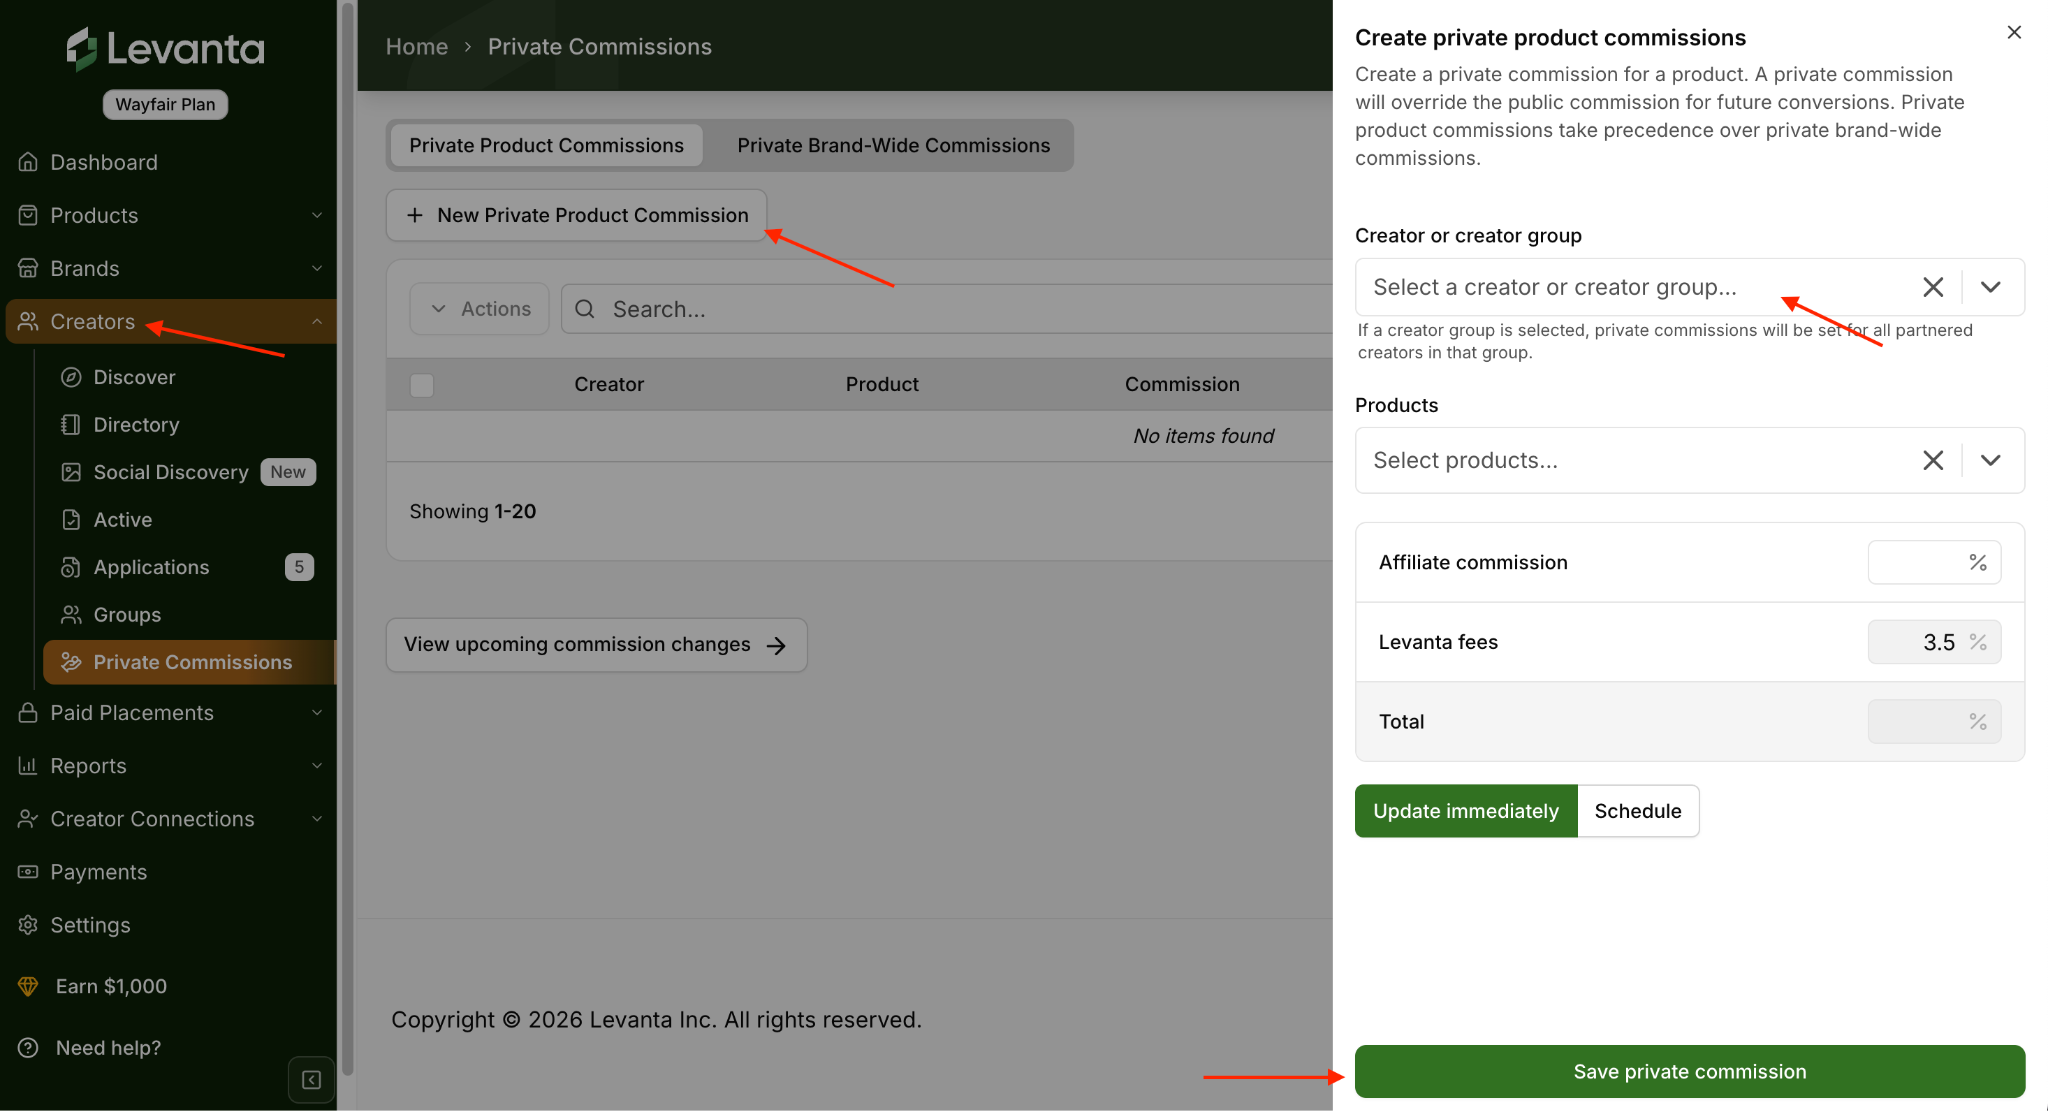
Task: Click the Active document icon
Action: point(71,520)
